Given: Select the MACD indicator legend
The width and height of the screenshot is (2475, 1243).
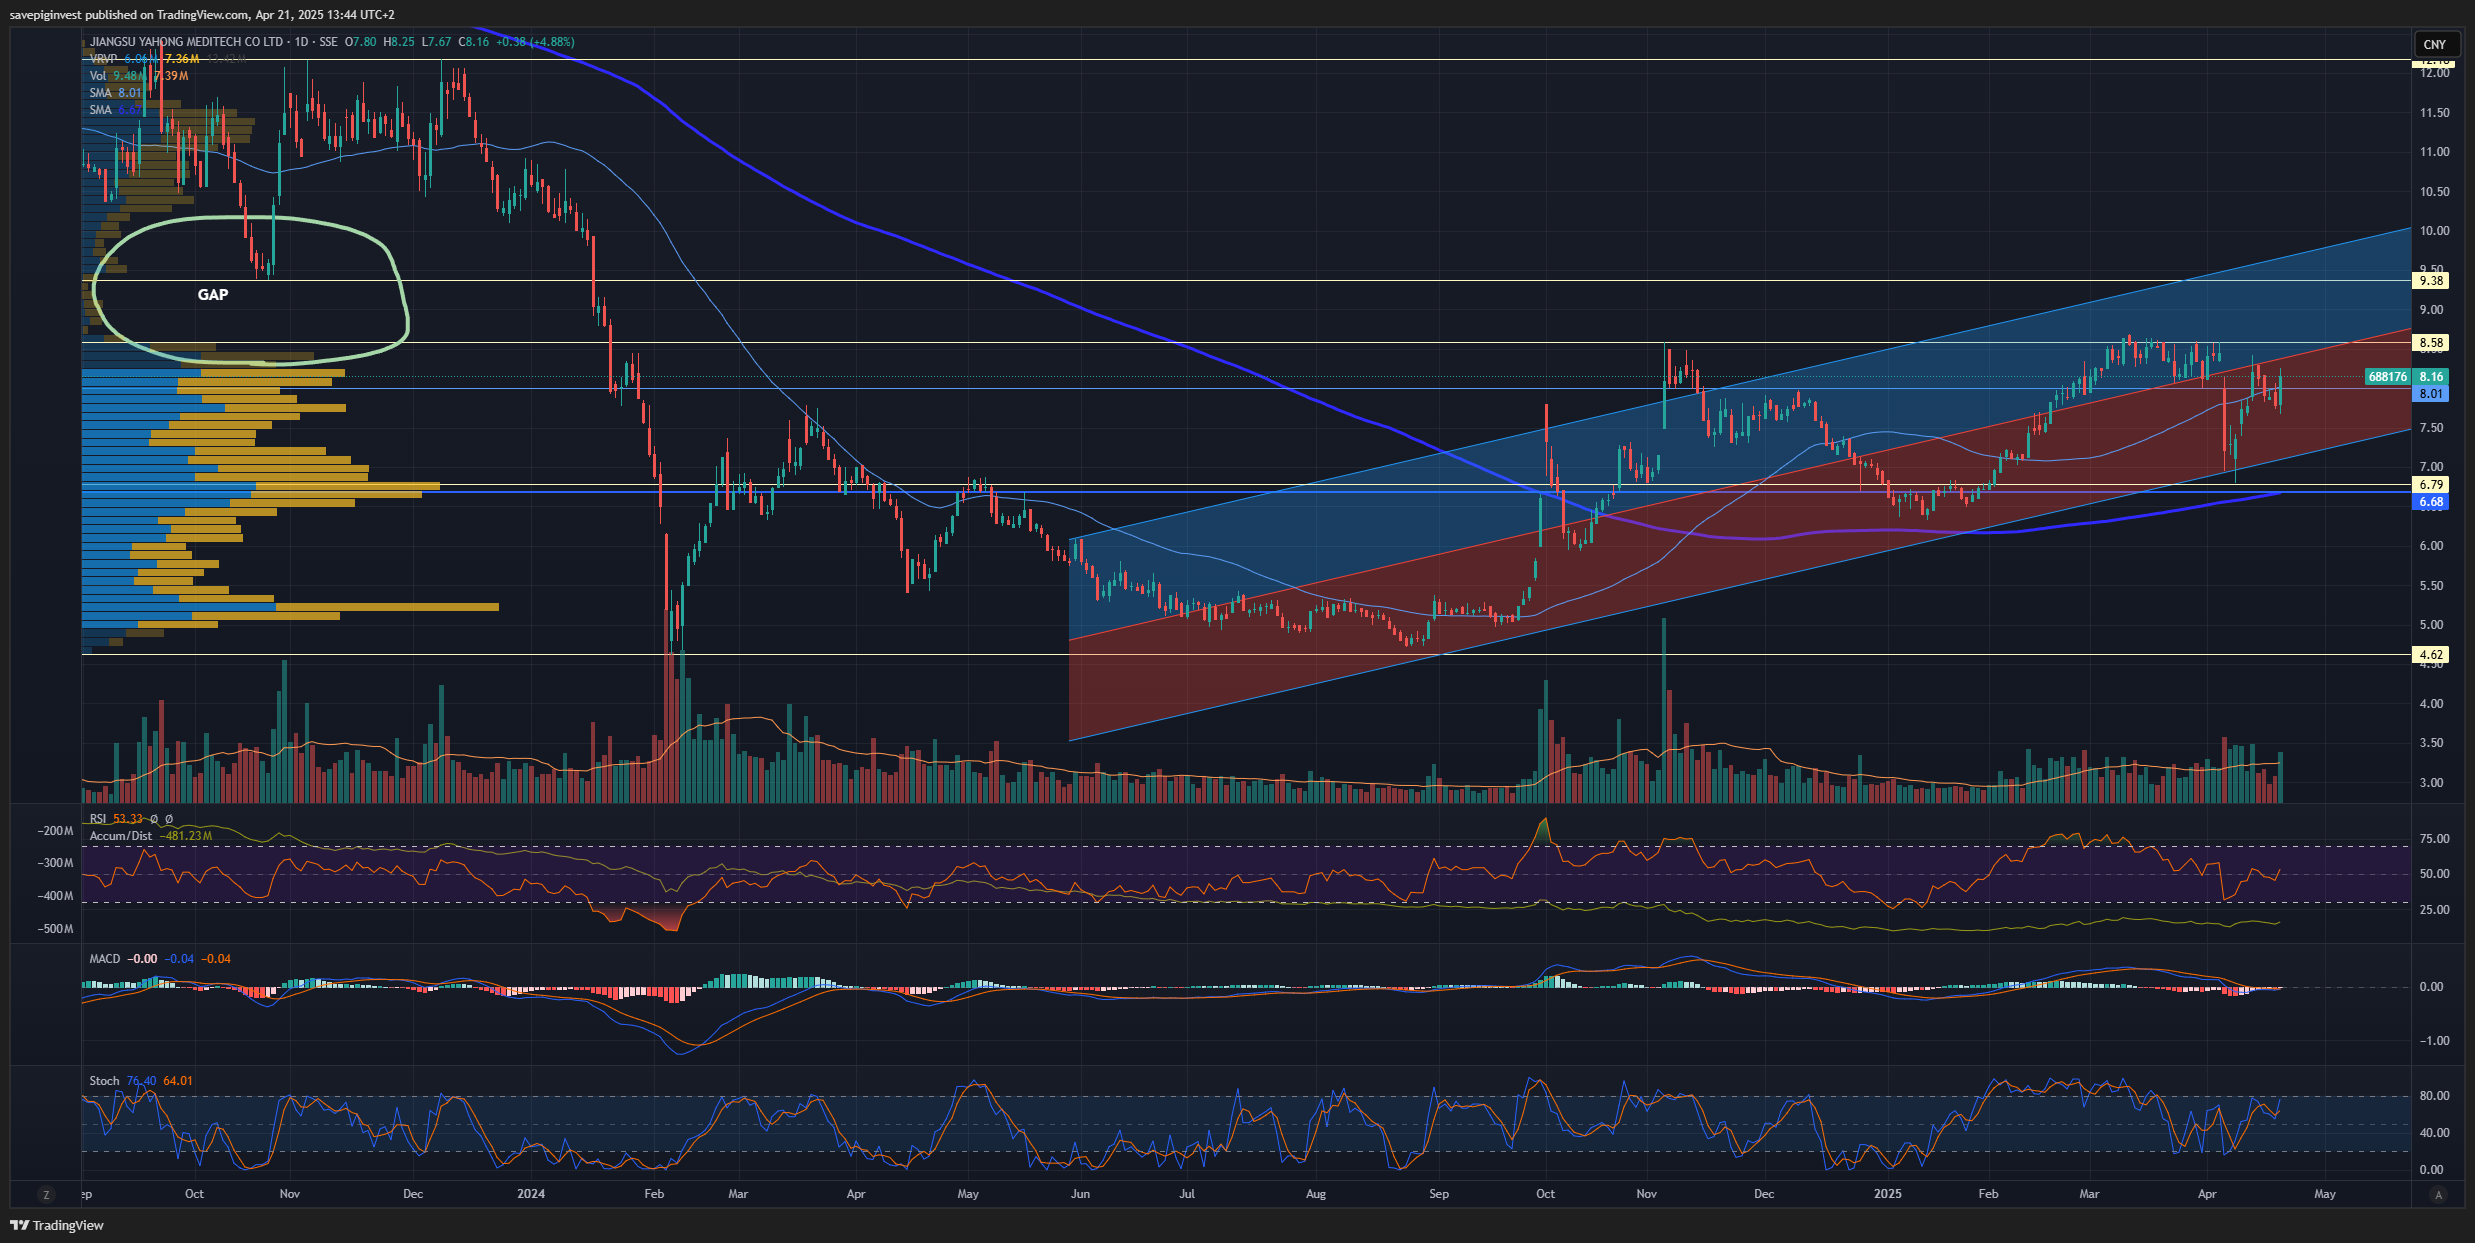Looking at the screenshot, I should (x=104, y=959).
